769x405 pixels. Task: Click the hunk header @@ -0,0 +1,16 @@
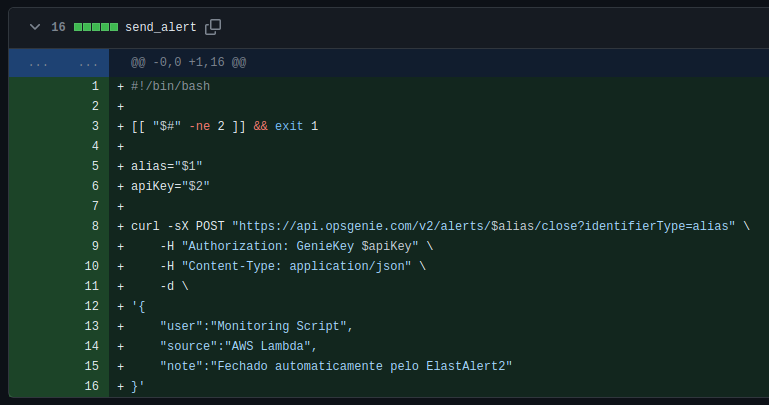point(189,62)
